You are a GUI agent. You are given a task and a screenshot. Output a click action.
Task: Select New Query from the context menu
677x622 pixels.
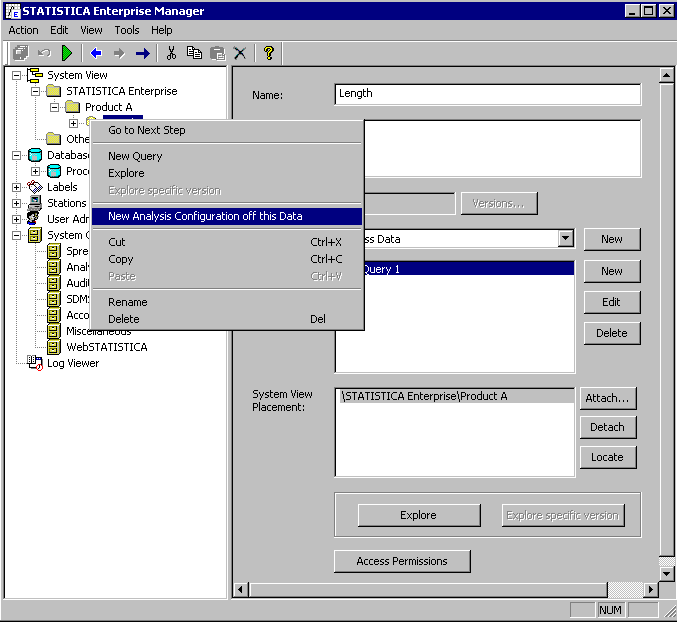point(135,156)
